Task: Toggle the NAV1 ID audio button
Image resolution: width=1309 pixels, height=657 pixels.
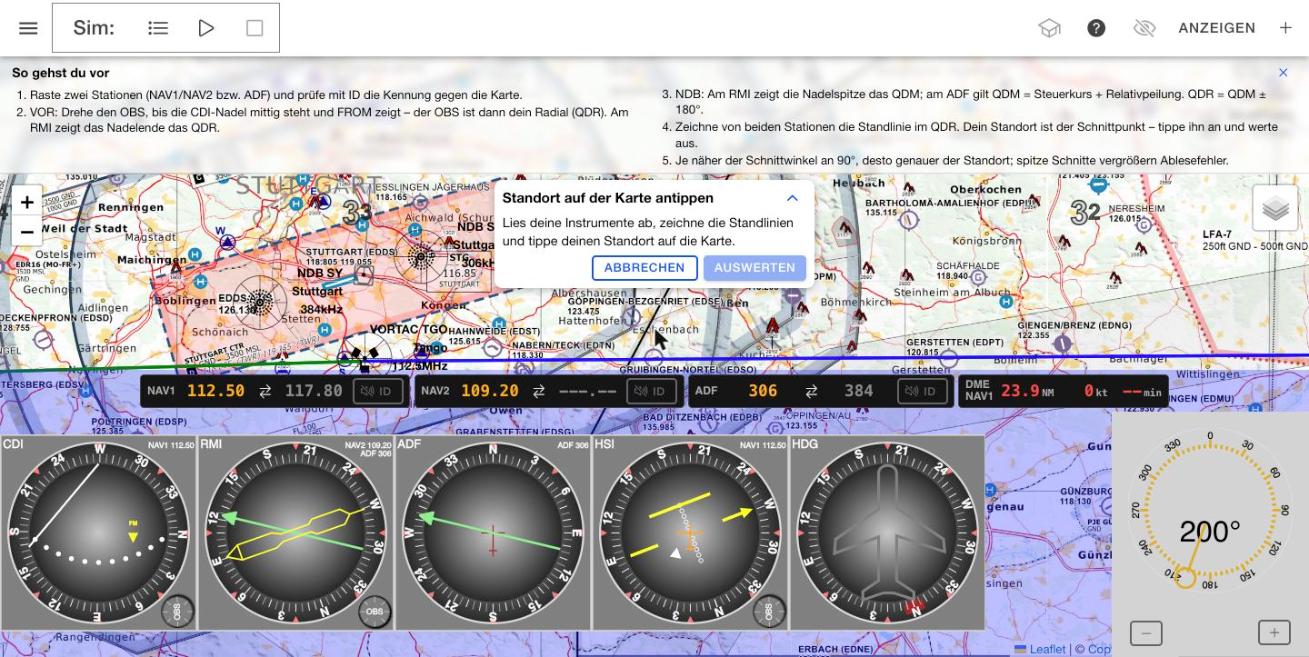Action: [378, 391]
